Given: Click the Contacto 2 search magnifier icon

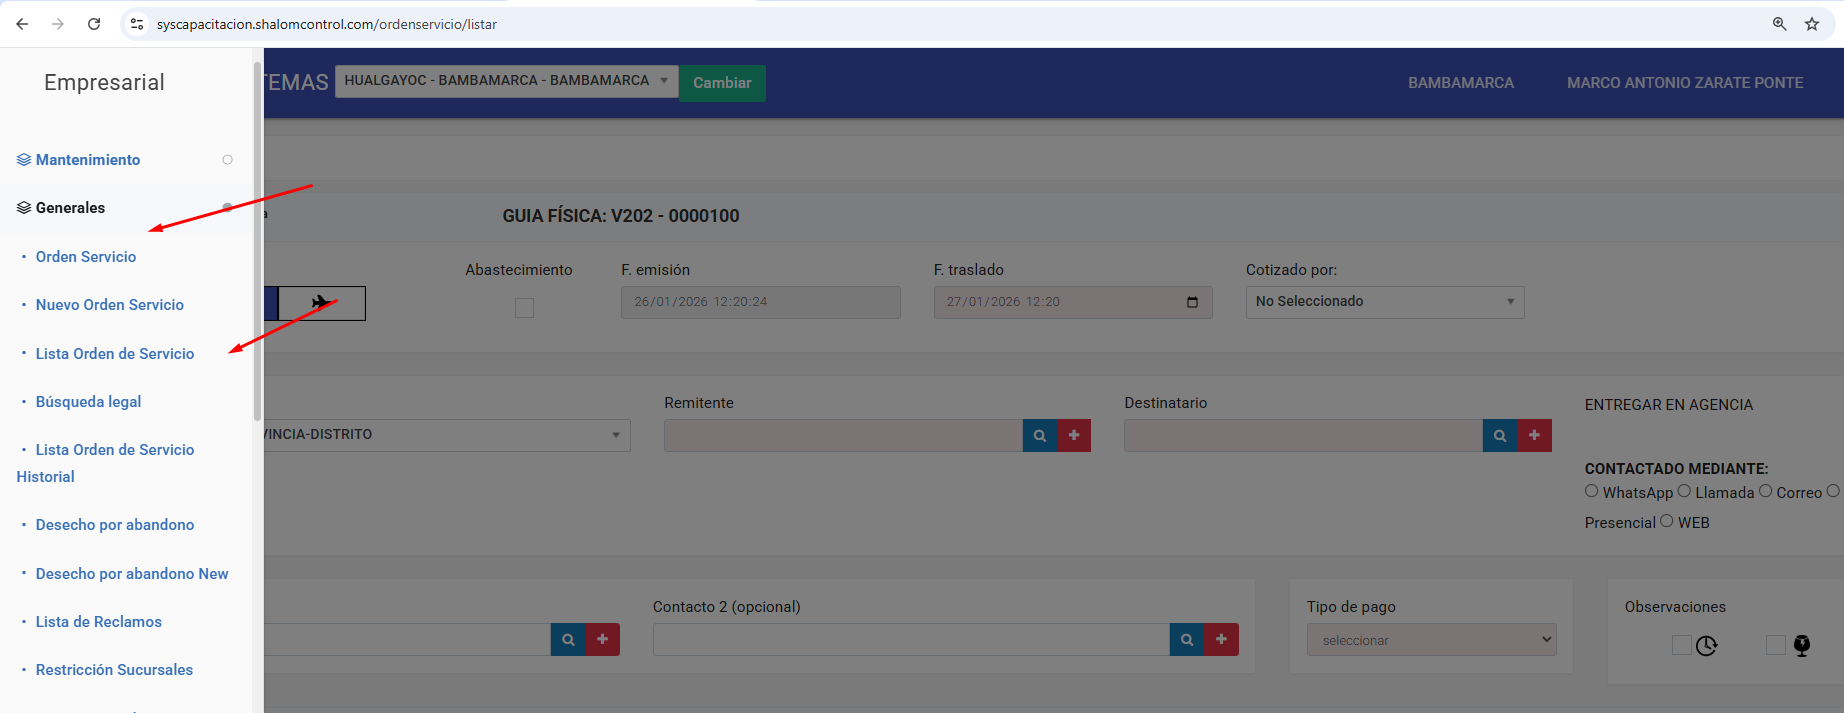Looking at the screenshot, I should point(1187,640).
